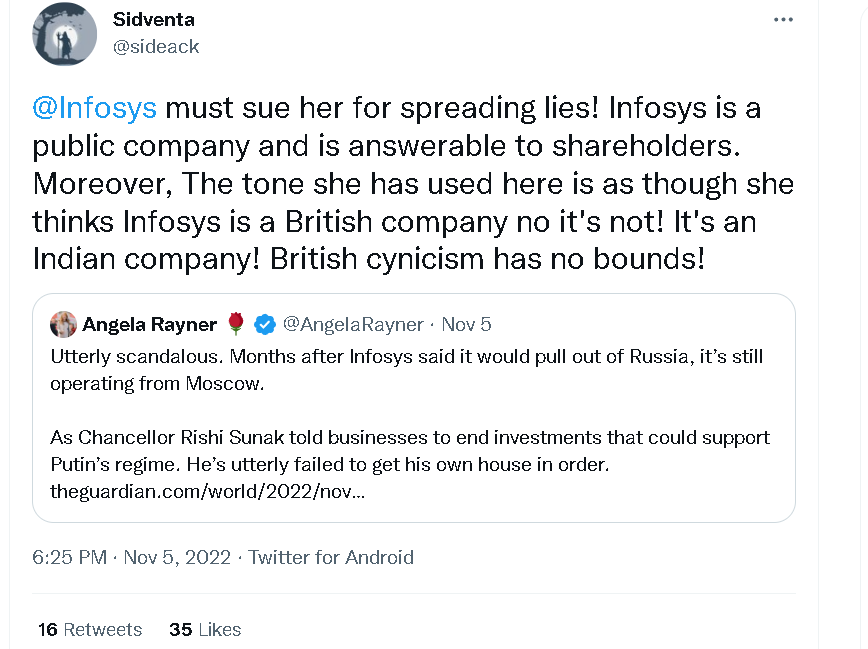Click the Nov 5 quoted tweet date
The image size is (868, 649).
point(466,324)
